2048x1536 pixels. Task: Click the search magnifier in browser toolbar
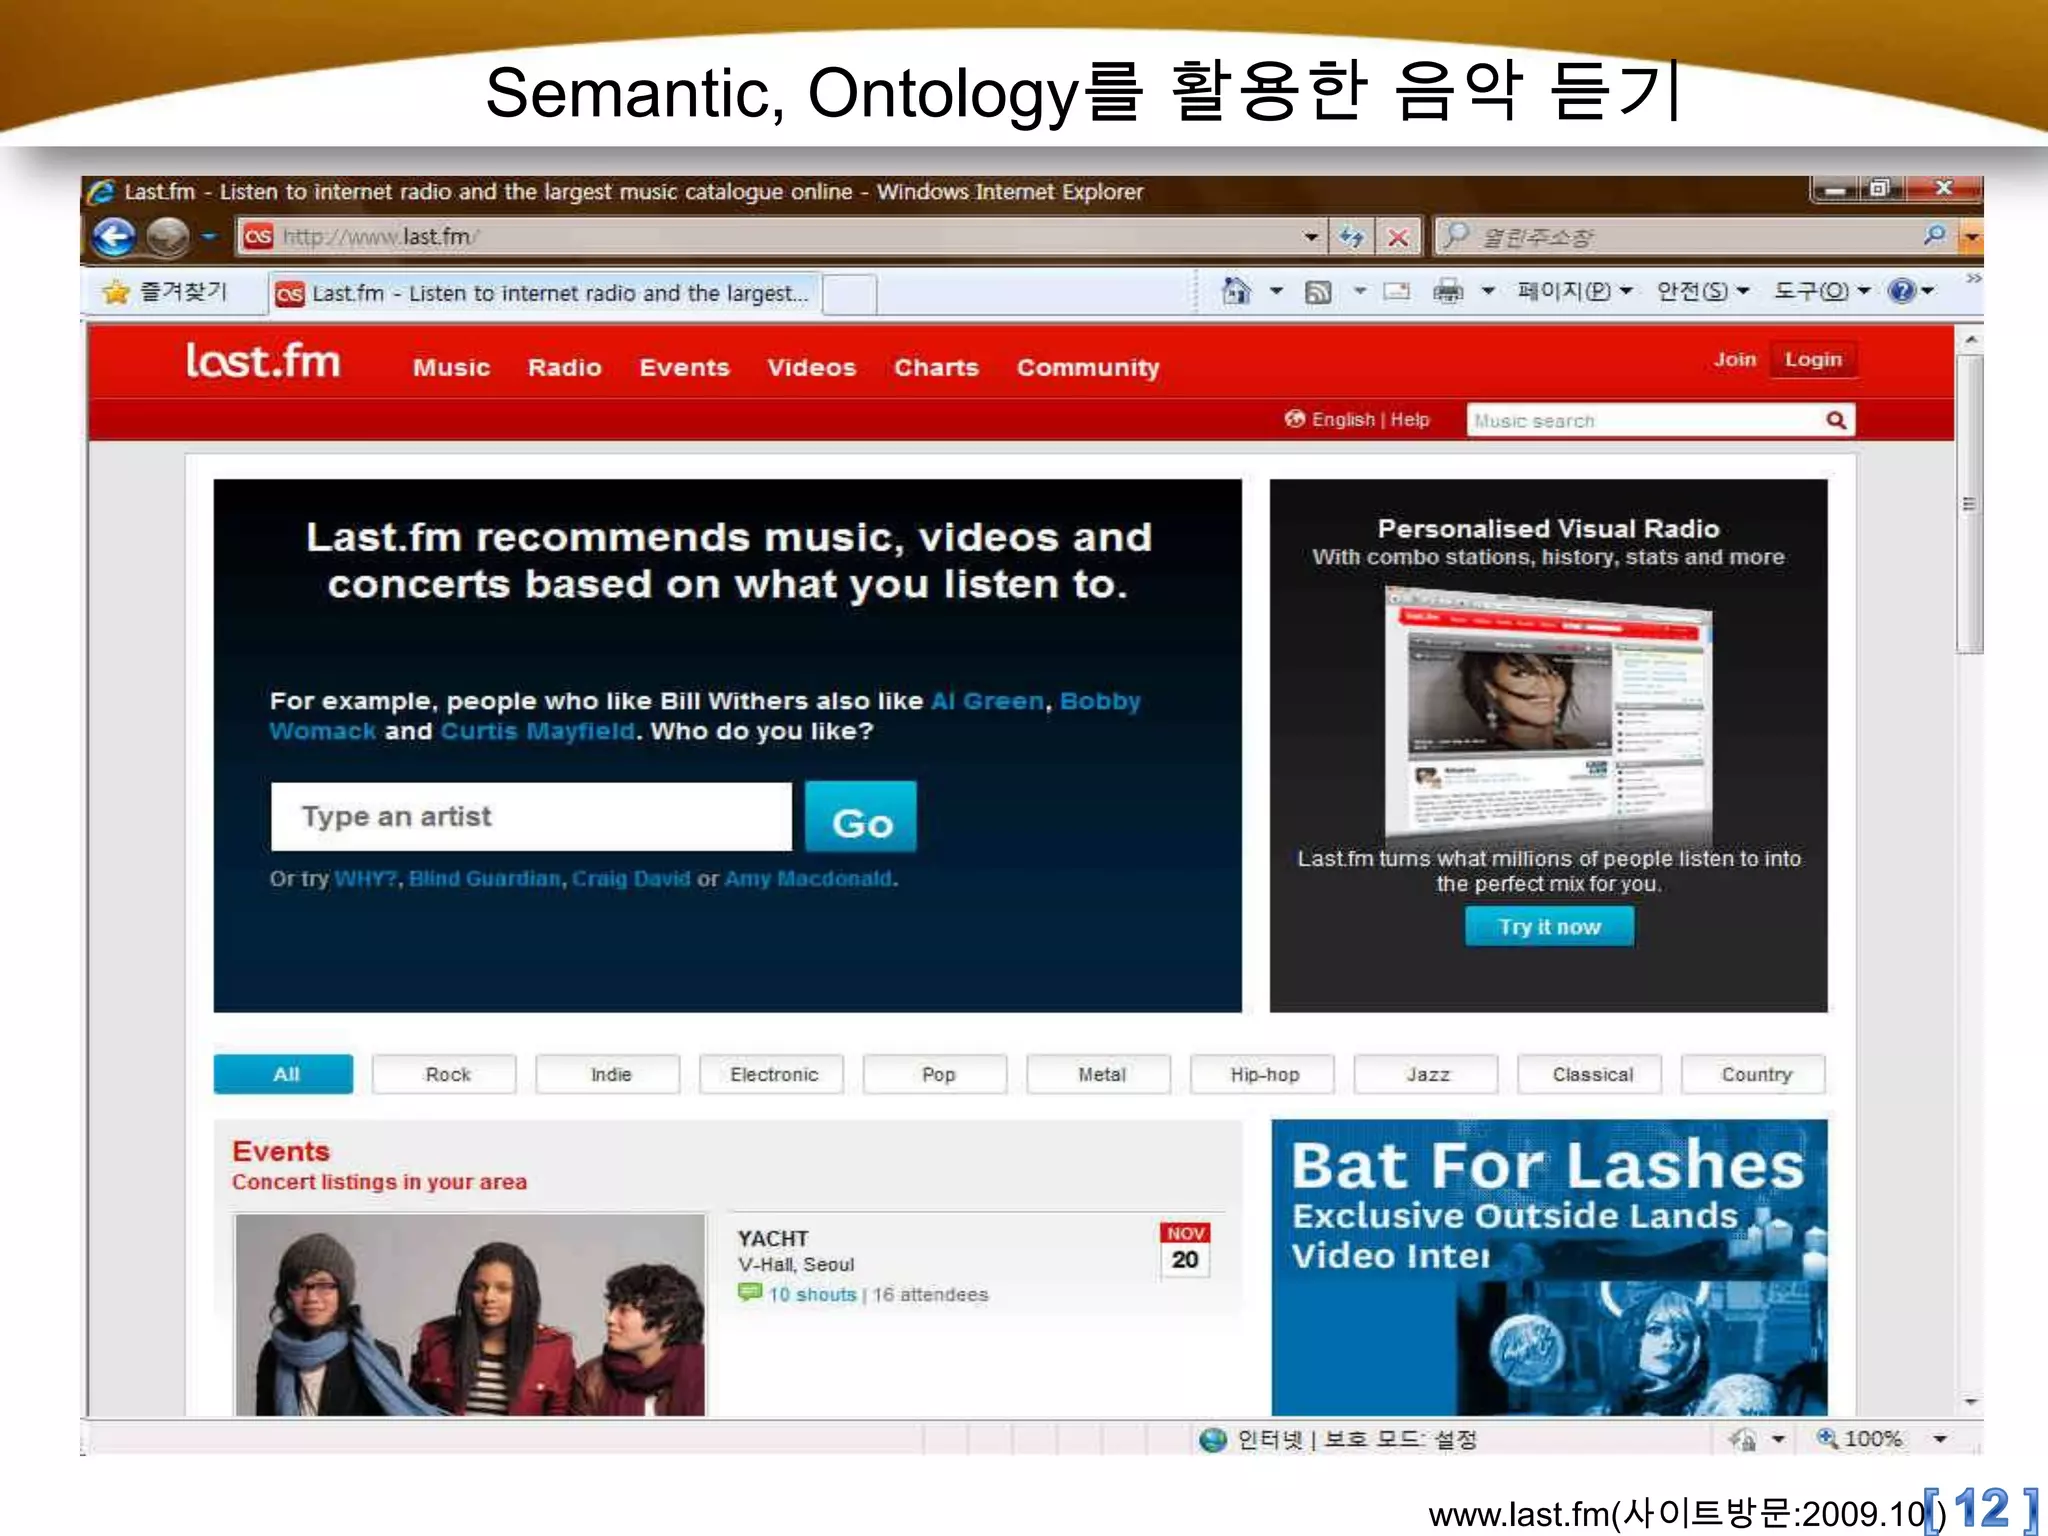(1935, 235)
